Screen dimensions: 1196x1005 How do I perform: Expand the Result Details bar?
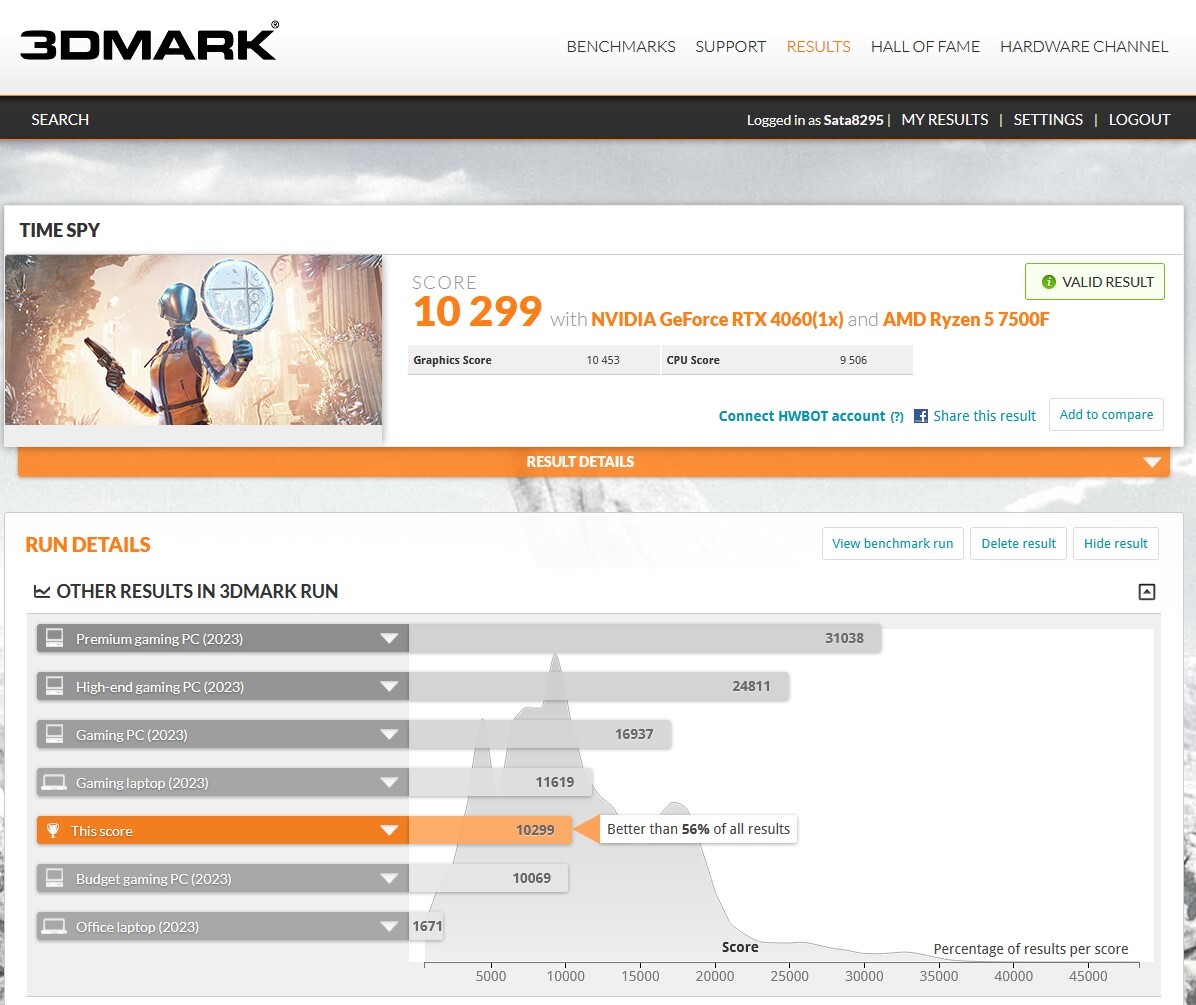[593, 461]
